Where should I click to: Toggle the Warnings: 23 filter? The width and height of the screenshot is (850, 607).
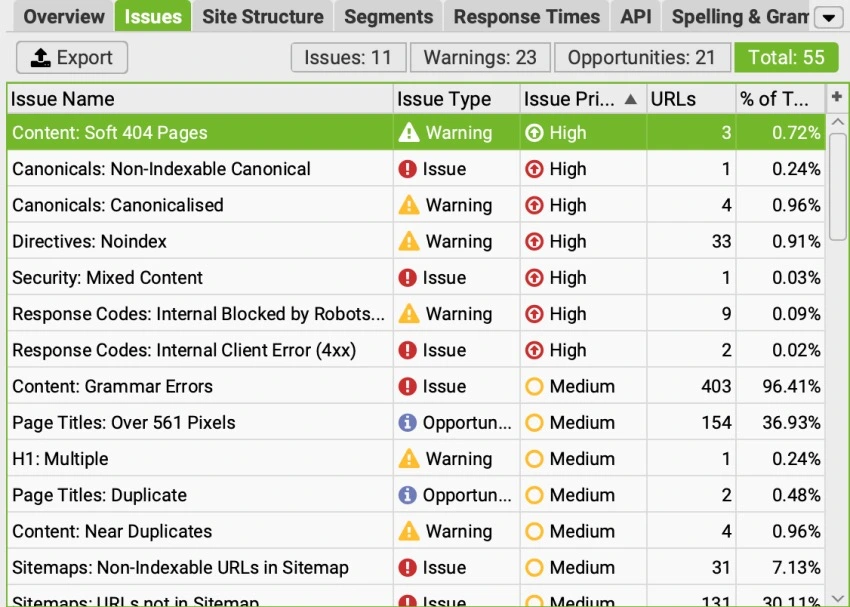tap(480, 57)
